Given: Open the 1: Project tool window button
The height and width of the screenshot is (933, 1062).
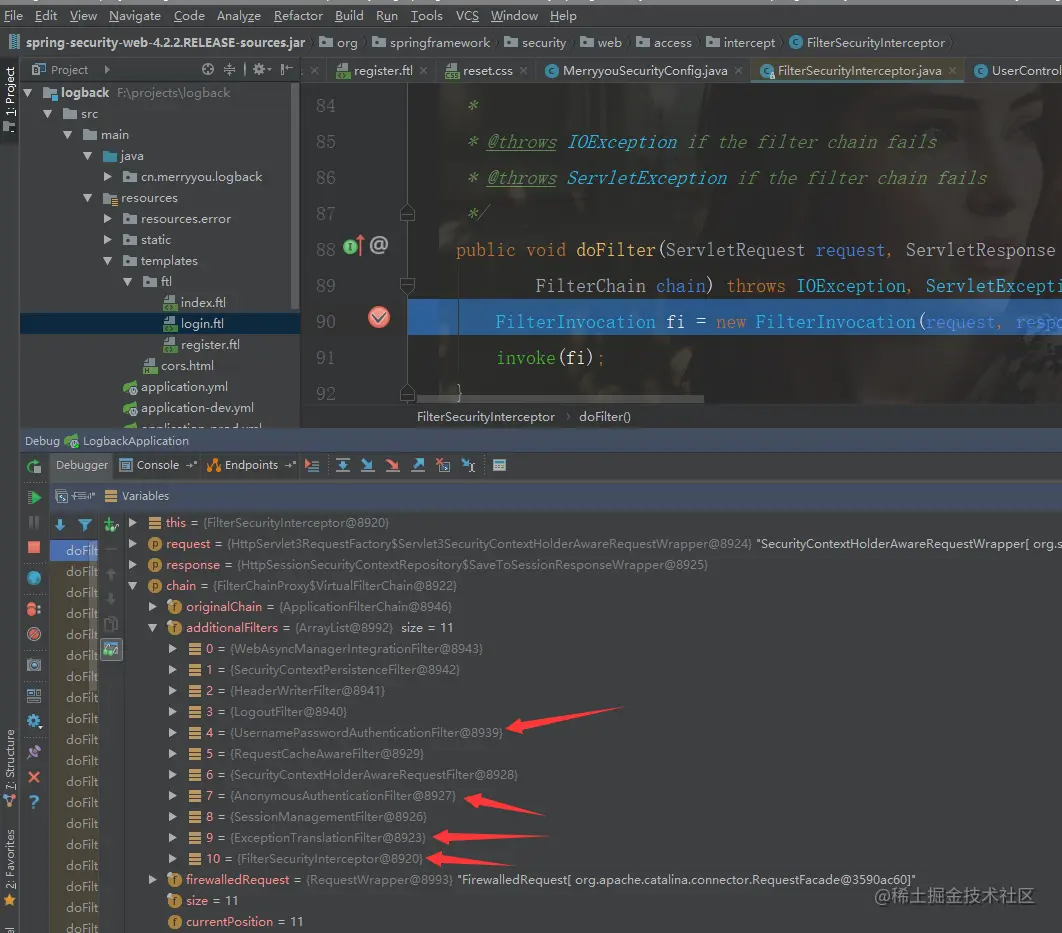Looking at the screenshot, I should pyautogui.click(x=9, y=100).
